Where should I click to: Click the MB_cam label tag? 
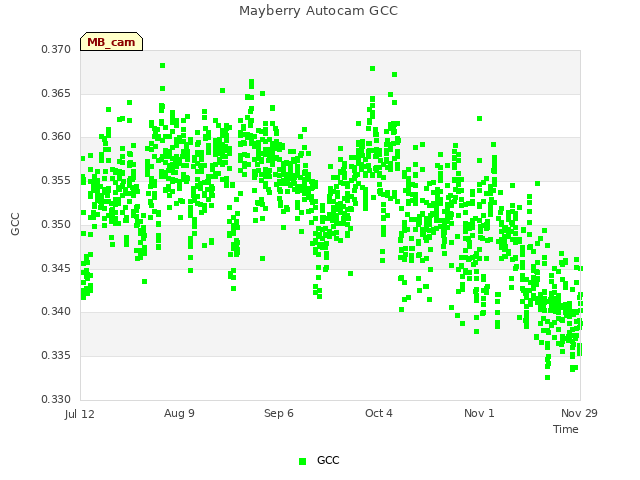point(111,42)
